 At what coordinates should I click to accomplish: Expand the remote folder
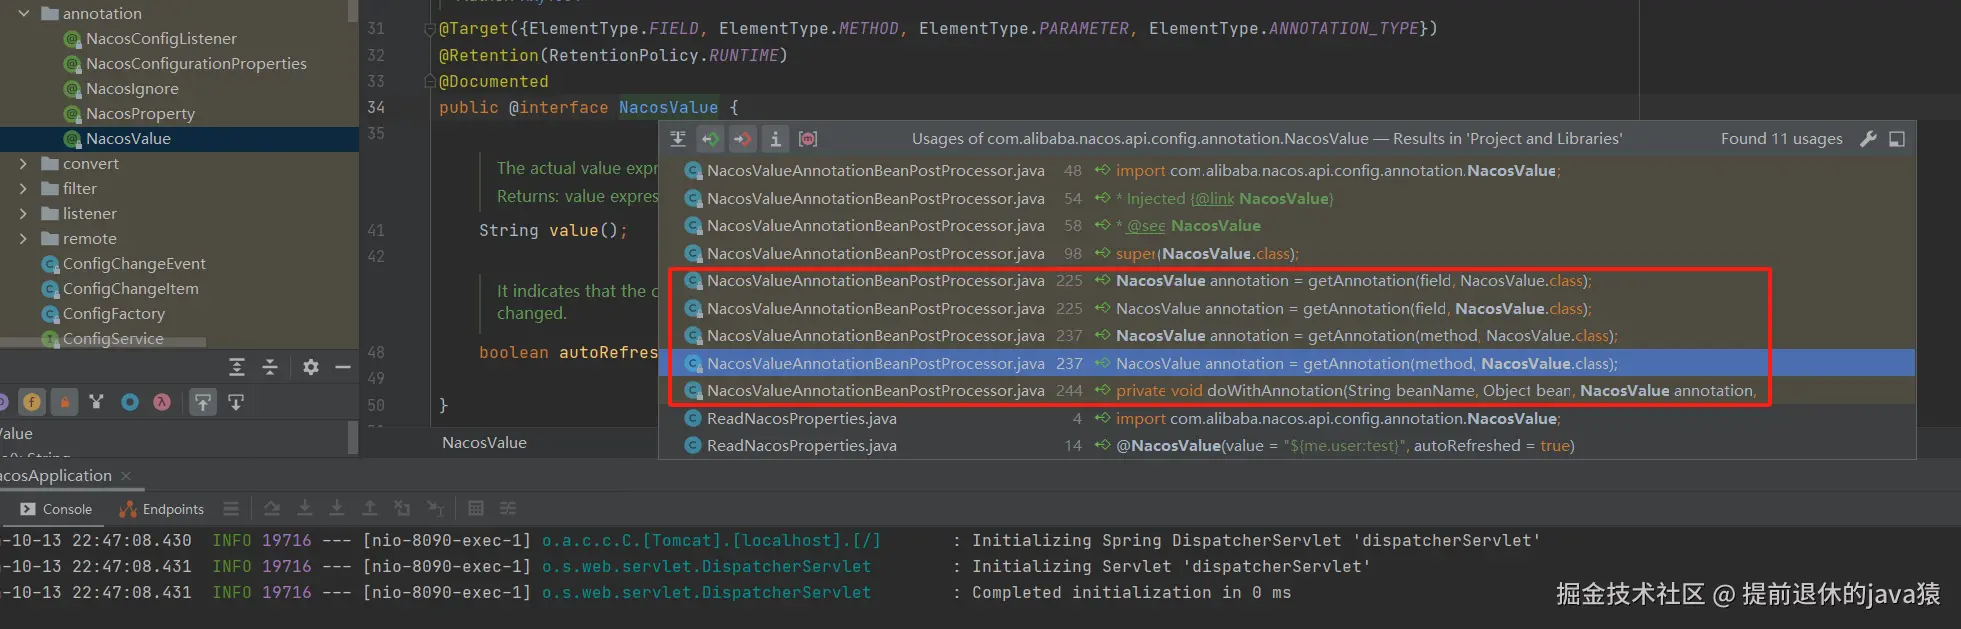24,238
